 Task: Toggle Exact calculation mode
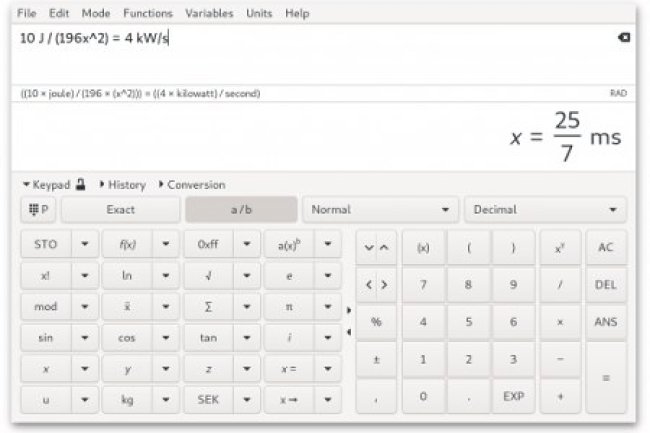click(x=120, y=210)
